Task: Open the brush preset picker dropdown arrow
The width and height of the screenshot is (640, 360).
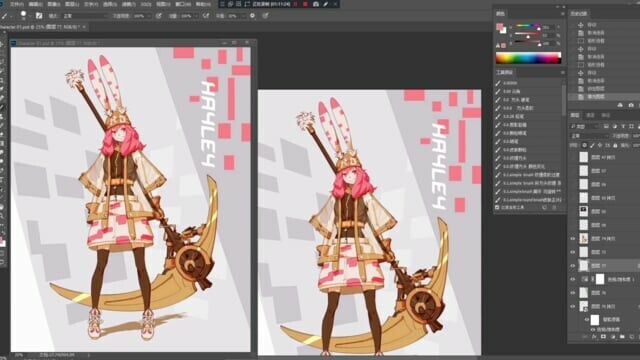Action: (x=30, y=16)
